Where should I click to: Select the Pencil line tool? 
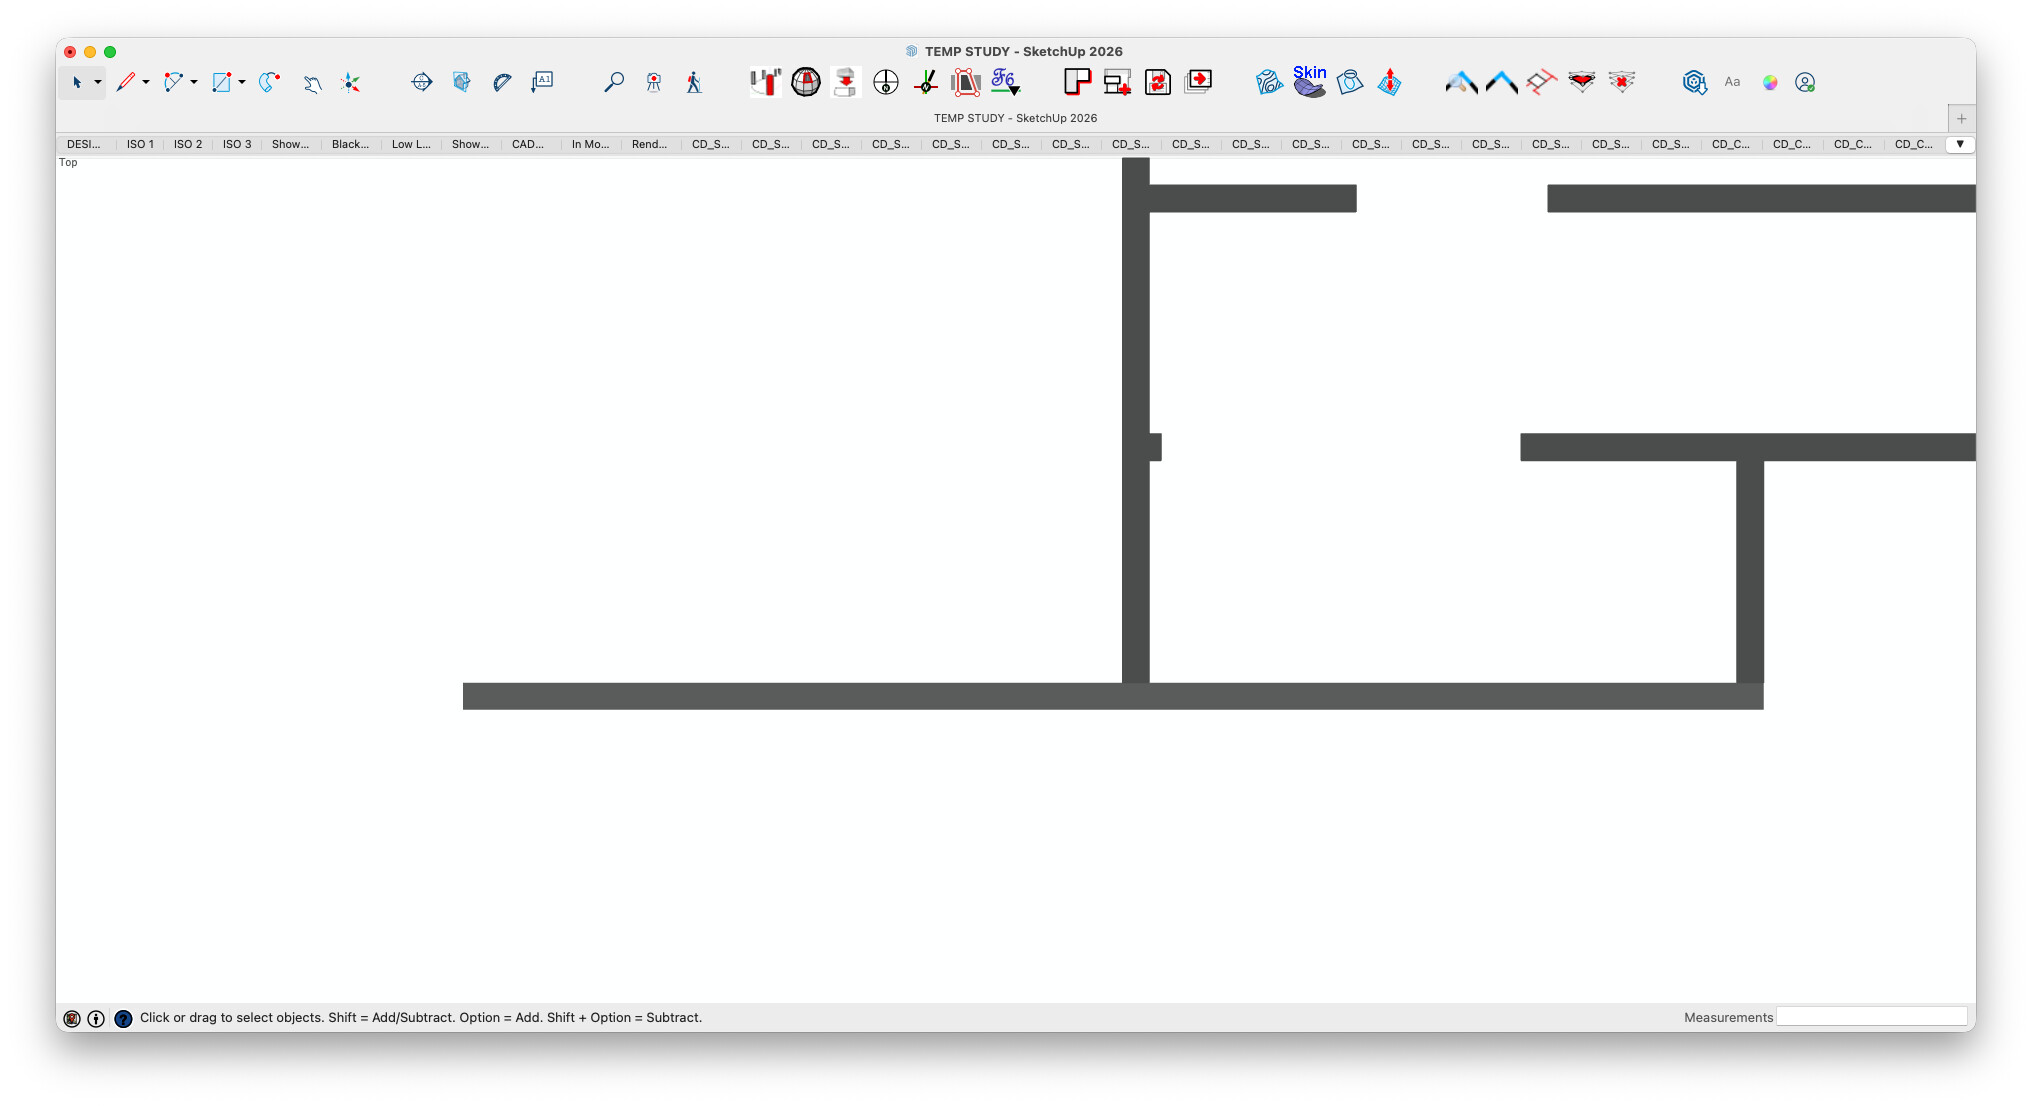point(125,83)
